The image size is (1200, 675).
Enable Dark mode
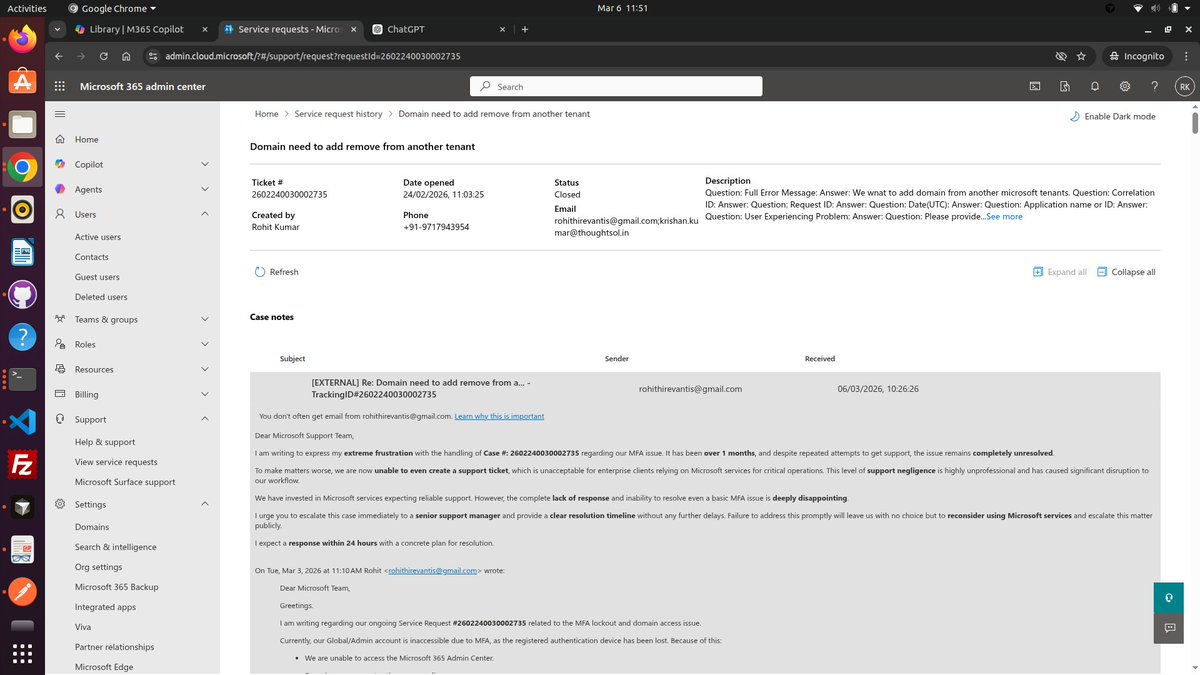1112,116
